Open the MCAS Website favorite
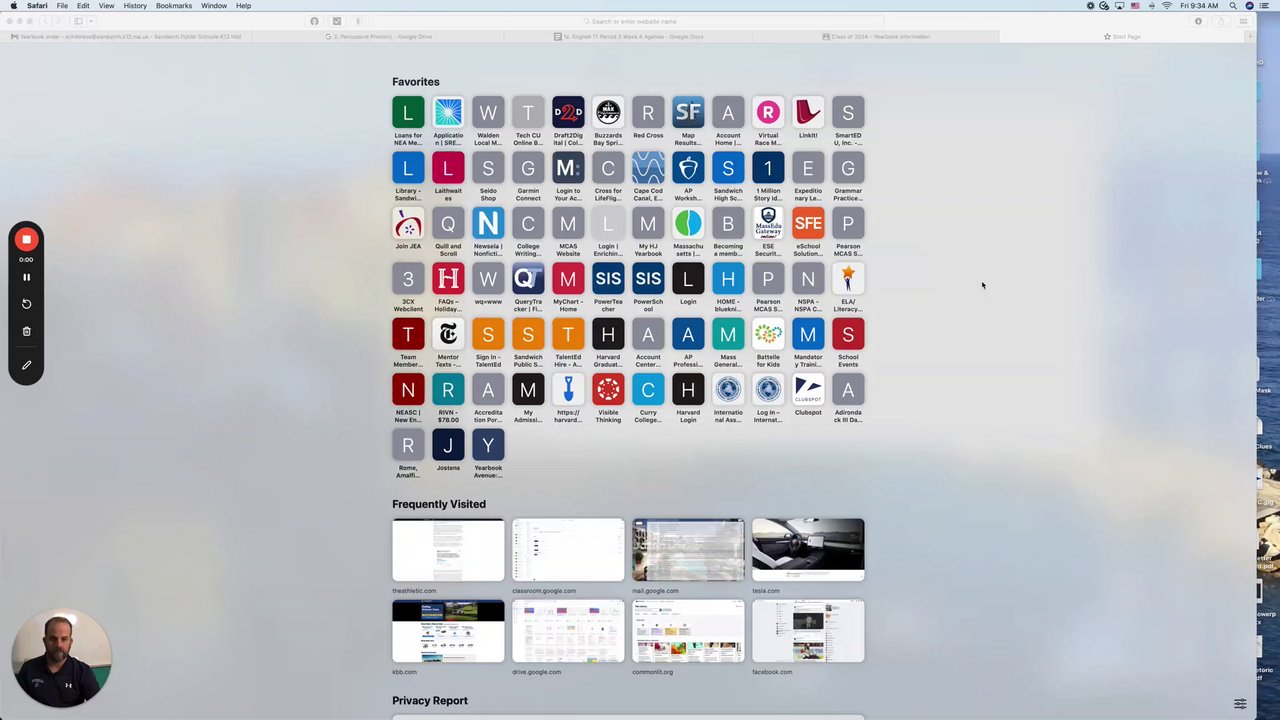Screen dimensions: 1280x720 click(568, 224)
